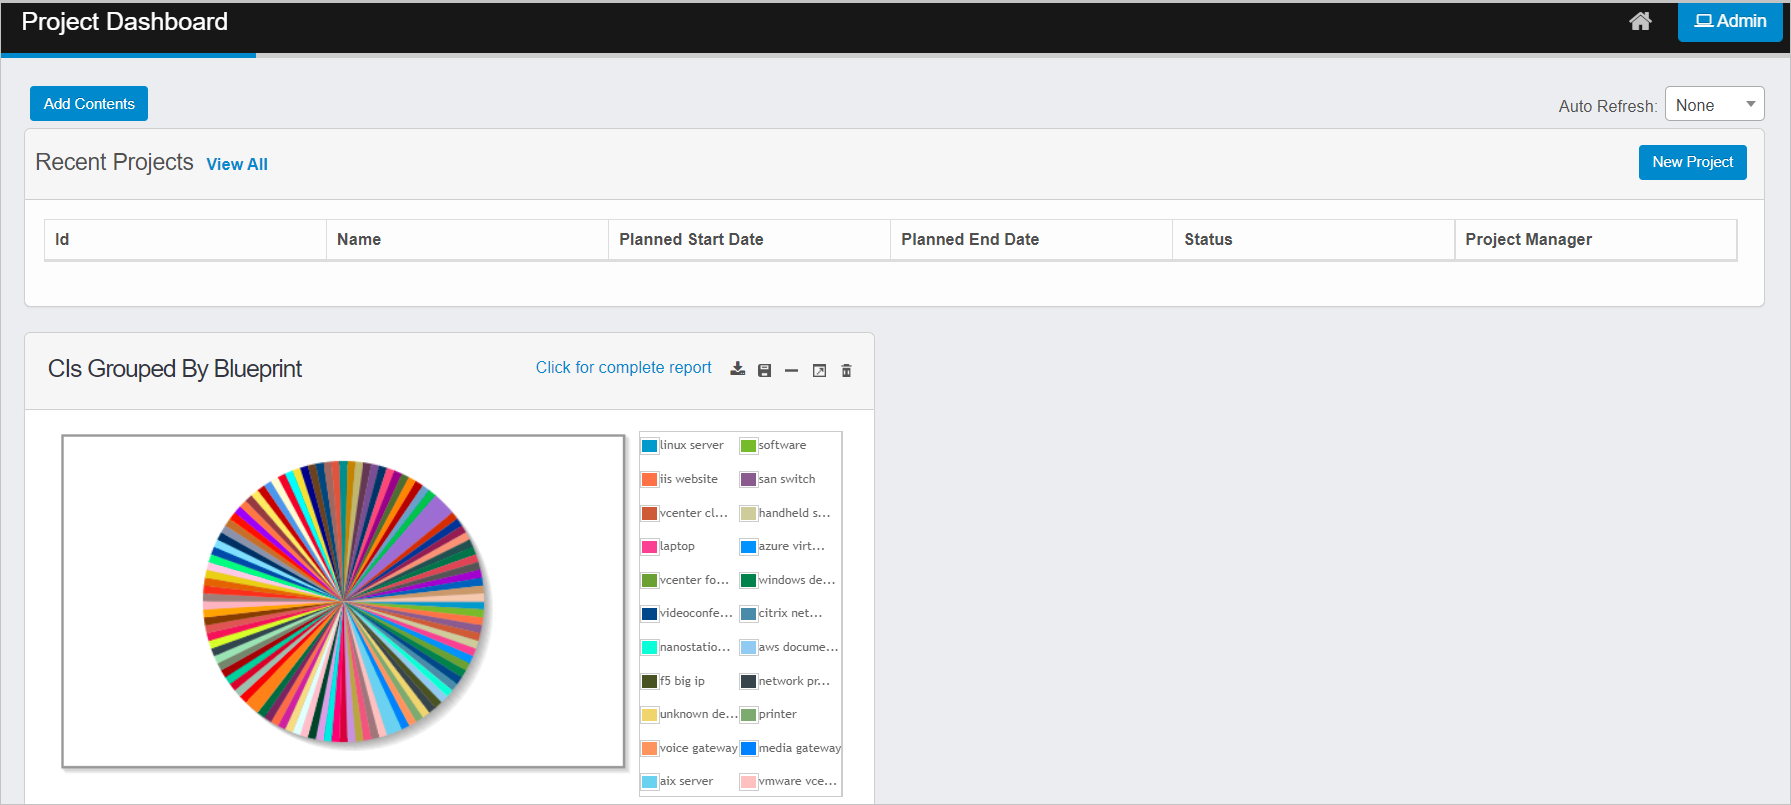Viewport: 1791px width, 805px height.
Task: Click the Project Manager column header
Action: click(1528, 240)
